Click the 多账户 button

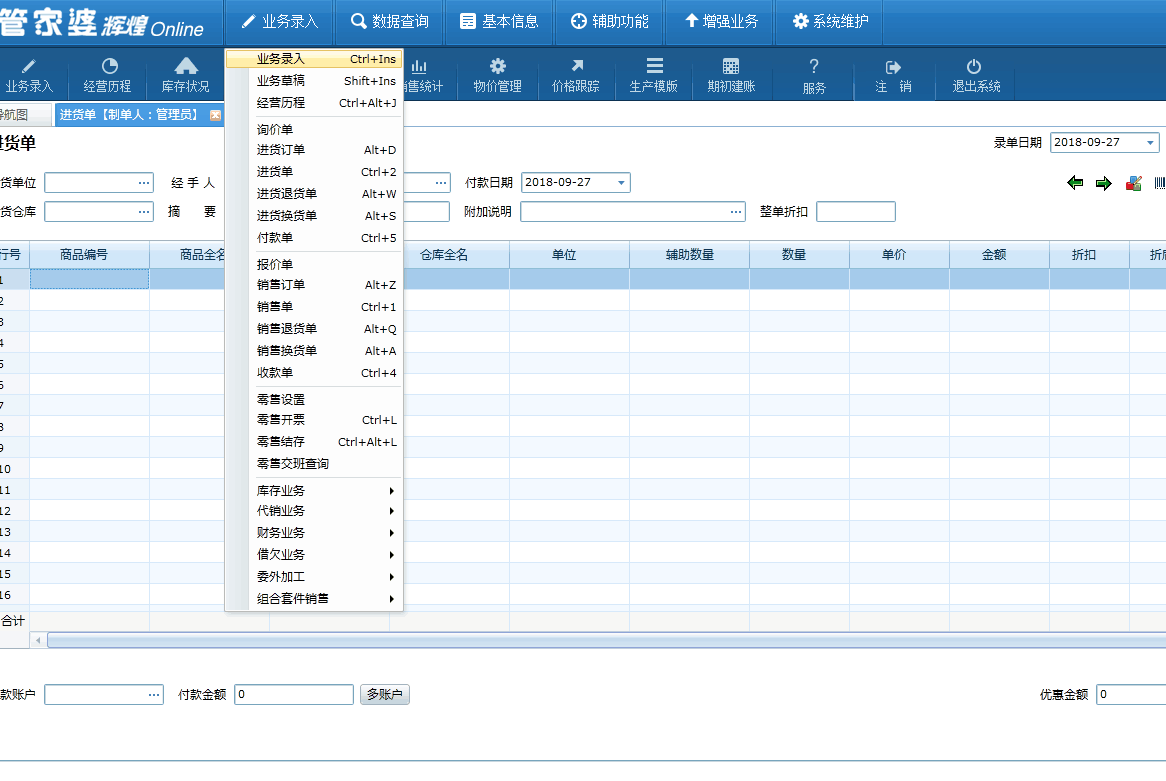[384, 694]
